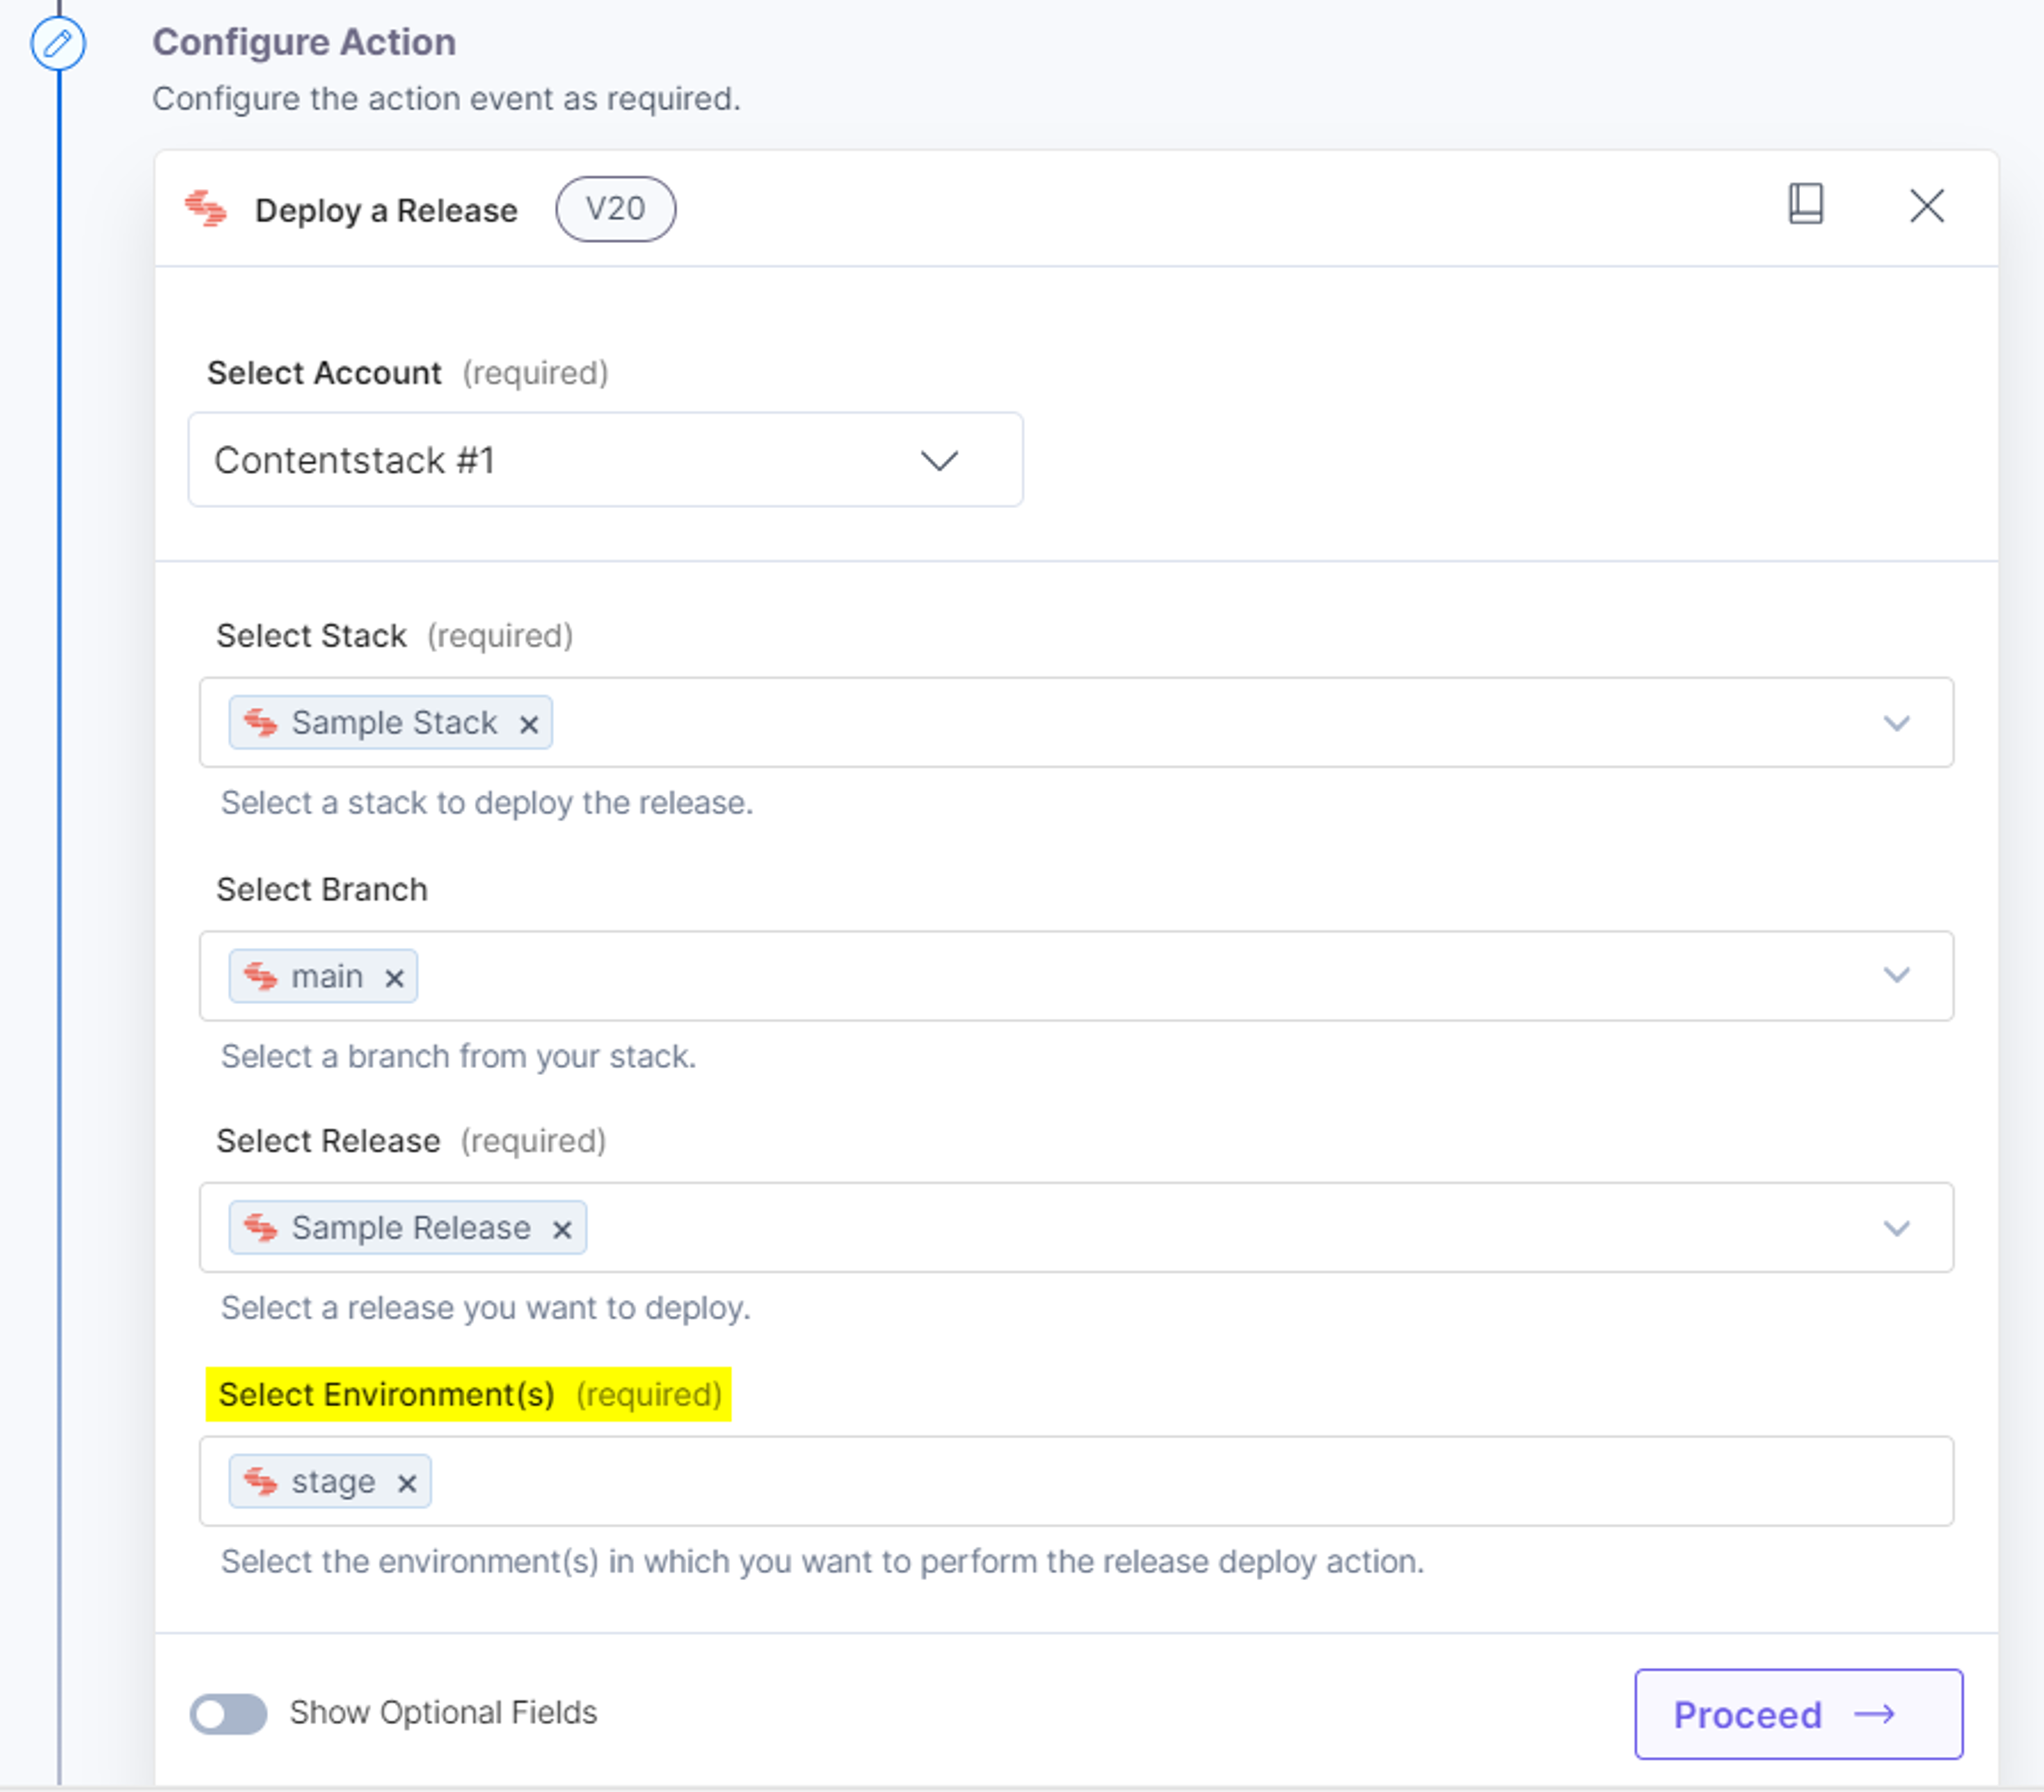2044x1792 pixels.
Task: Click inside the Select Environment(s) field
Action: point(1076,1481)
